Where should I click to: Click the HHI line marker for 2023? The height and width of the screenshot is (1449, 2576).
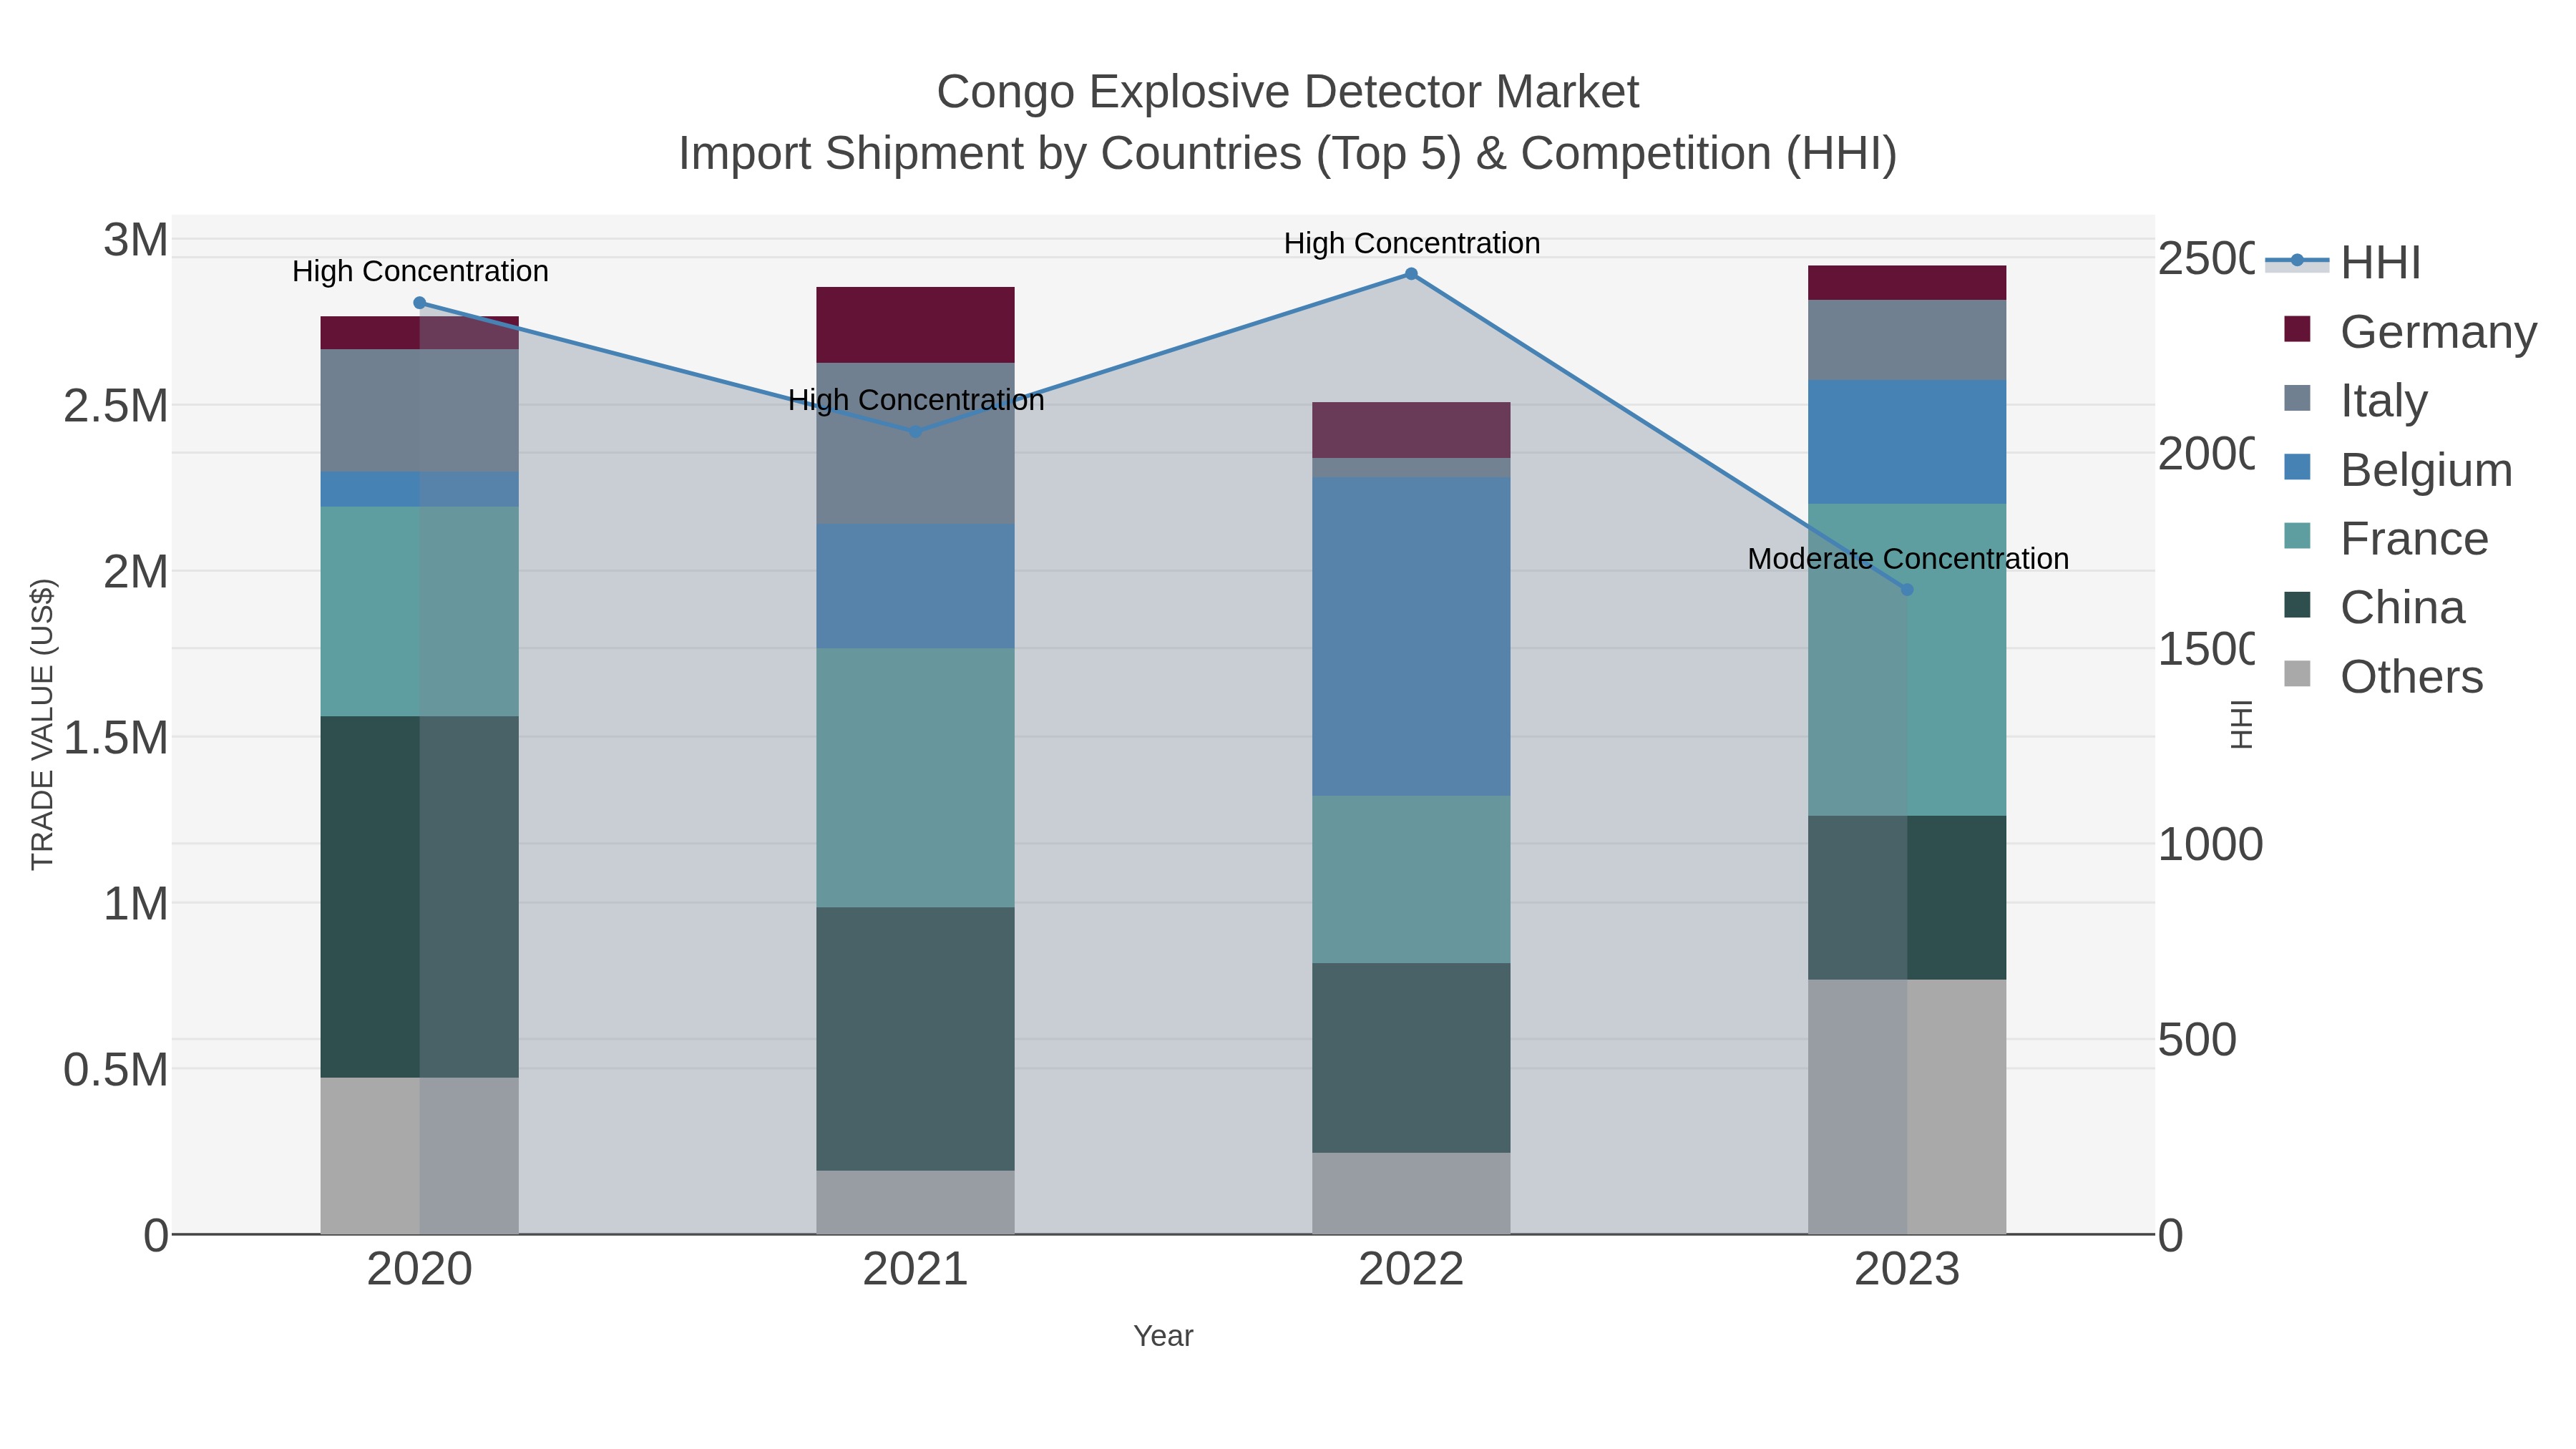(1907, 590)
